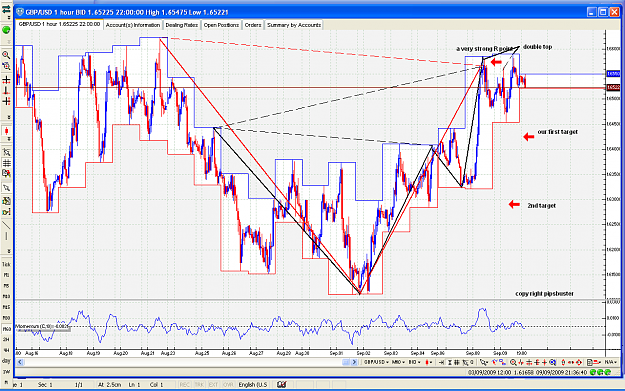Viewport: 625px width, 391px height.
Task: Click the first green status icon at bottom right
Action: coord(593,372)
